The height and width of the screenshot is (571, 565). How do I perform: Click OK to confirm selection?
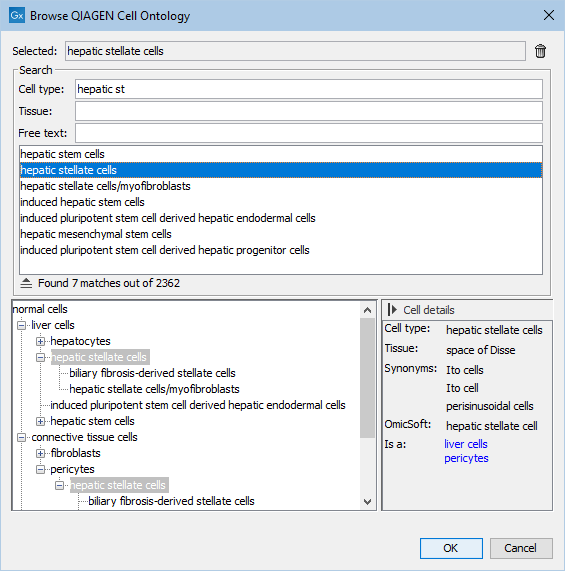(x=451, y=548)
